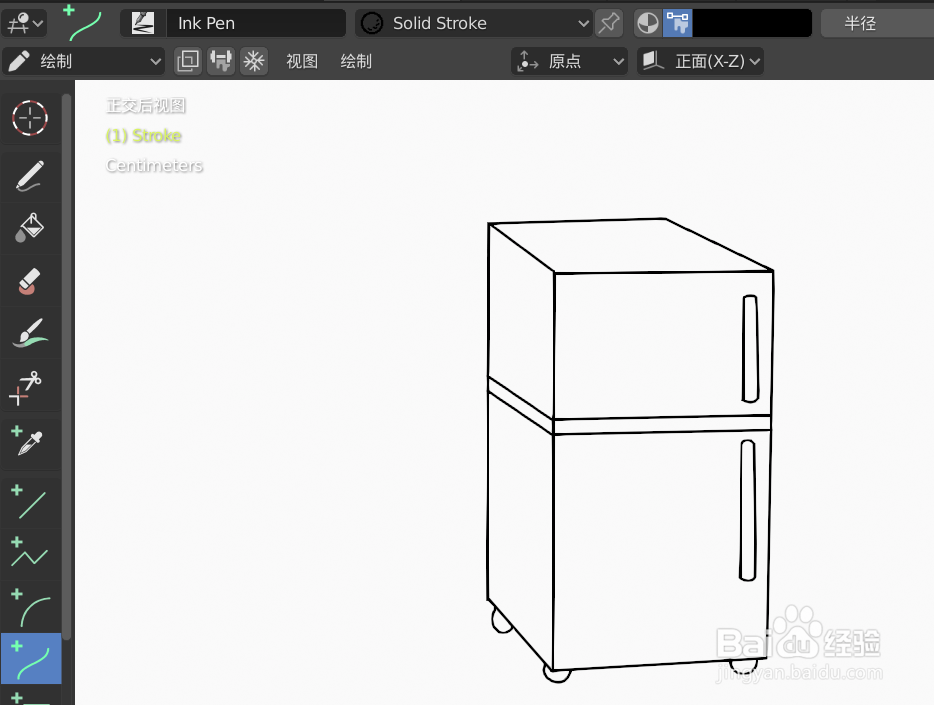Open the 绘制 mode dropdown
The width and height of the screenshot is (934, 705).
point(83,61)
